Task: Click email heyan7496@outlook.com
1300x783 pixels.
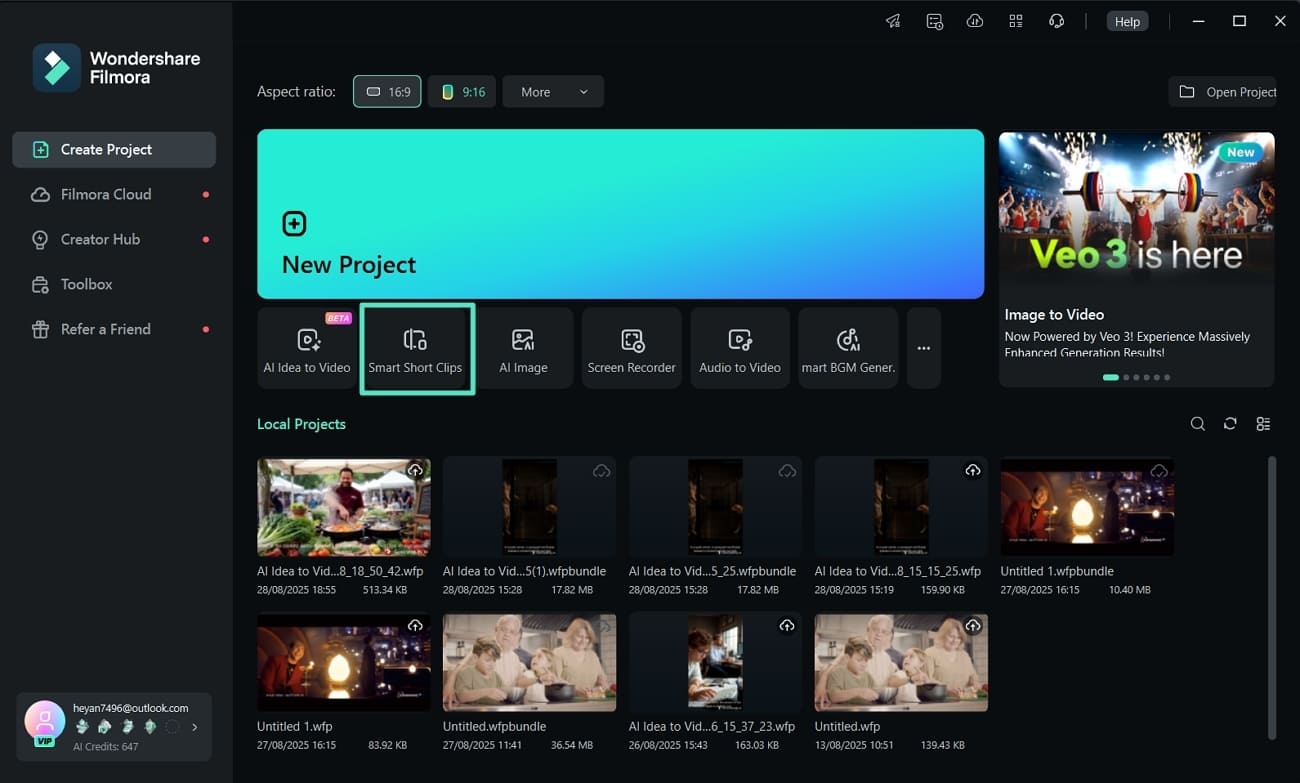Action: (x=131, y=708)
